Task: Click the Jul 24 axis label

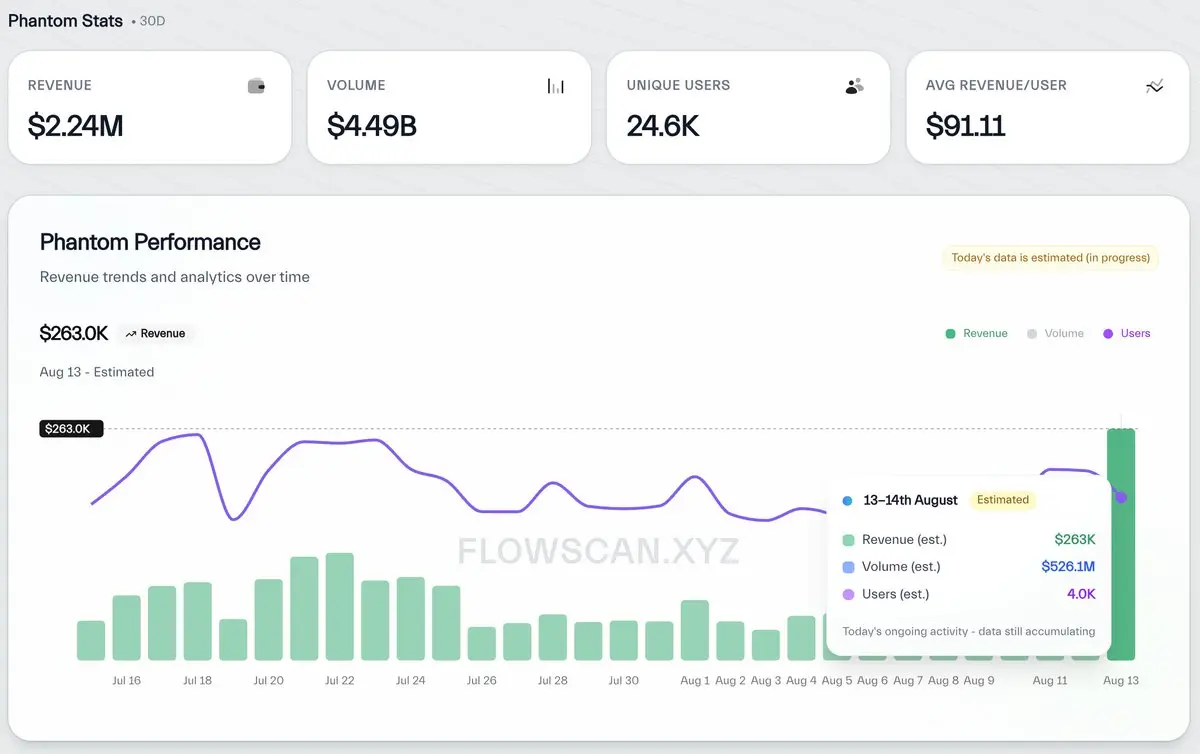Action: [411, 681]
